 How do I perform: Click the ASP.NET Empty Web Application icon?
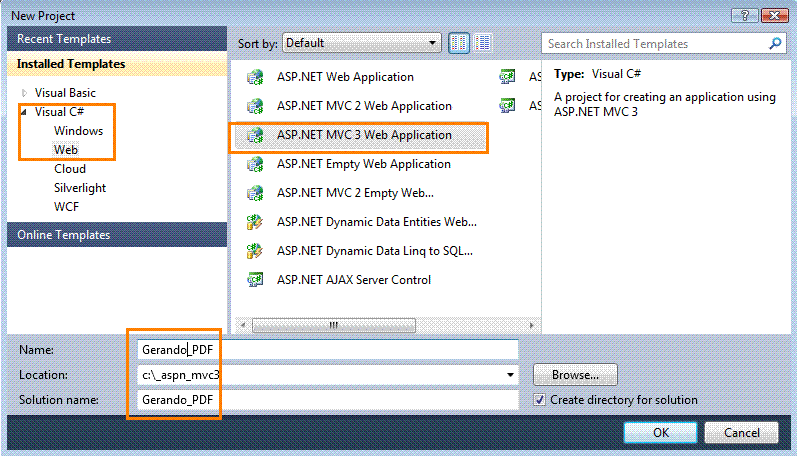pos(255,164)
